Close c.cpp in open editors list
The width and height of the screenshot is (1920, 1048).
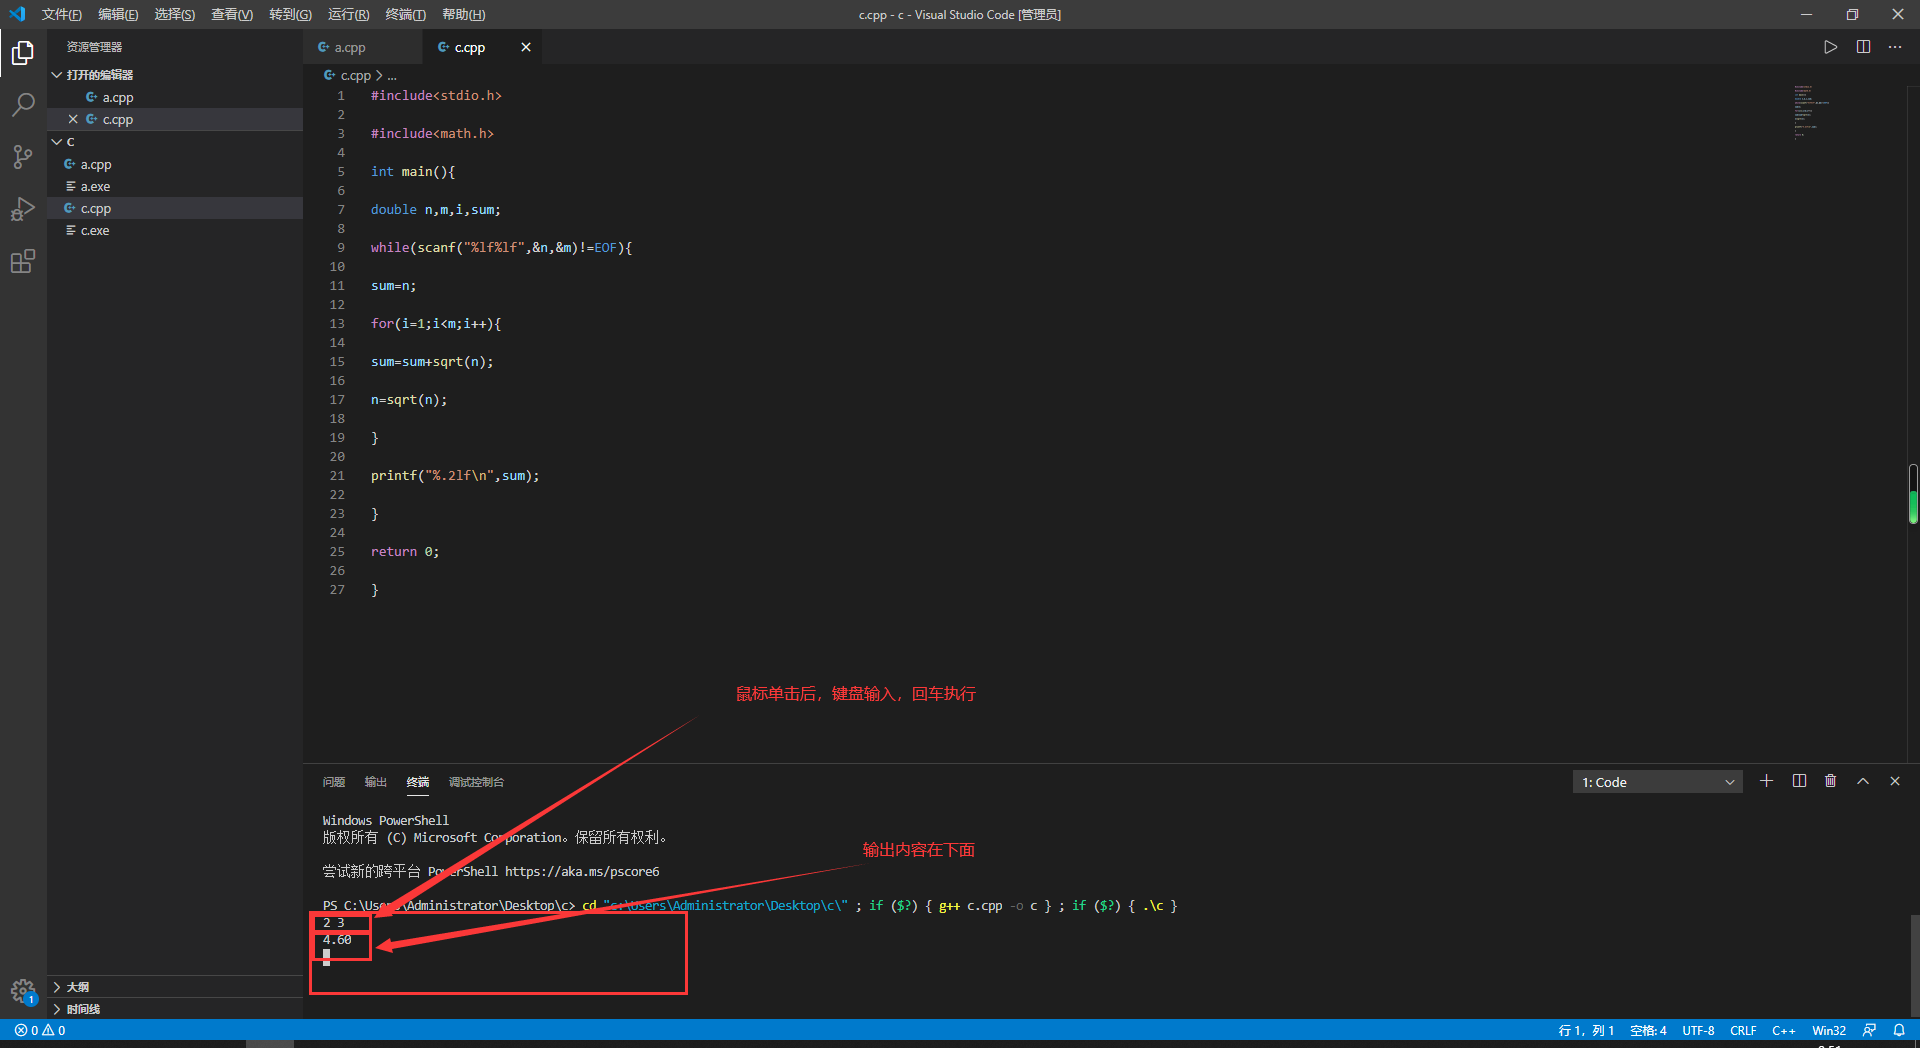[73, 119]
